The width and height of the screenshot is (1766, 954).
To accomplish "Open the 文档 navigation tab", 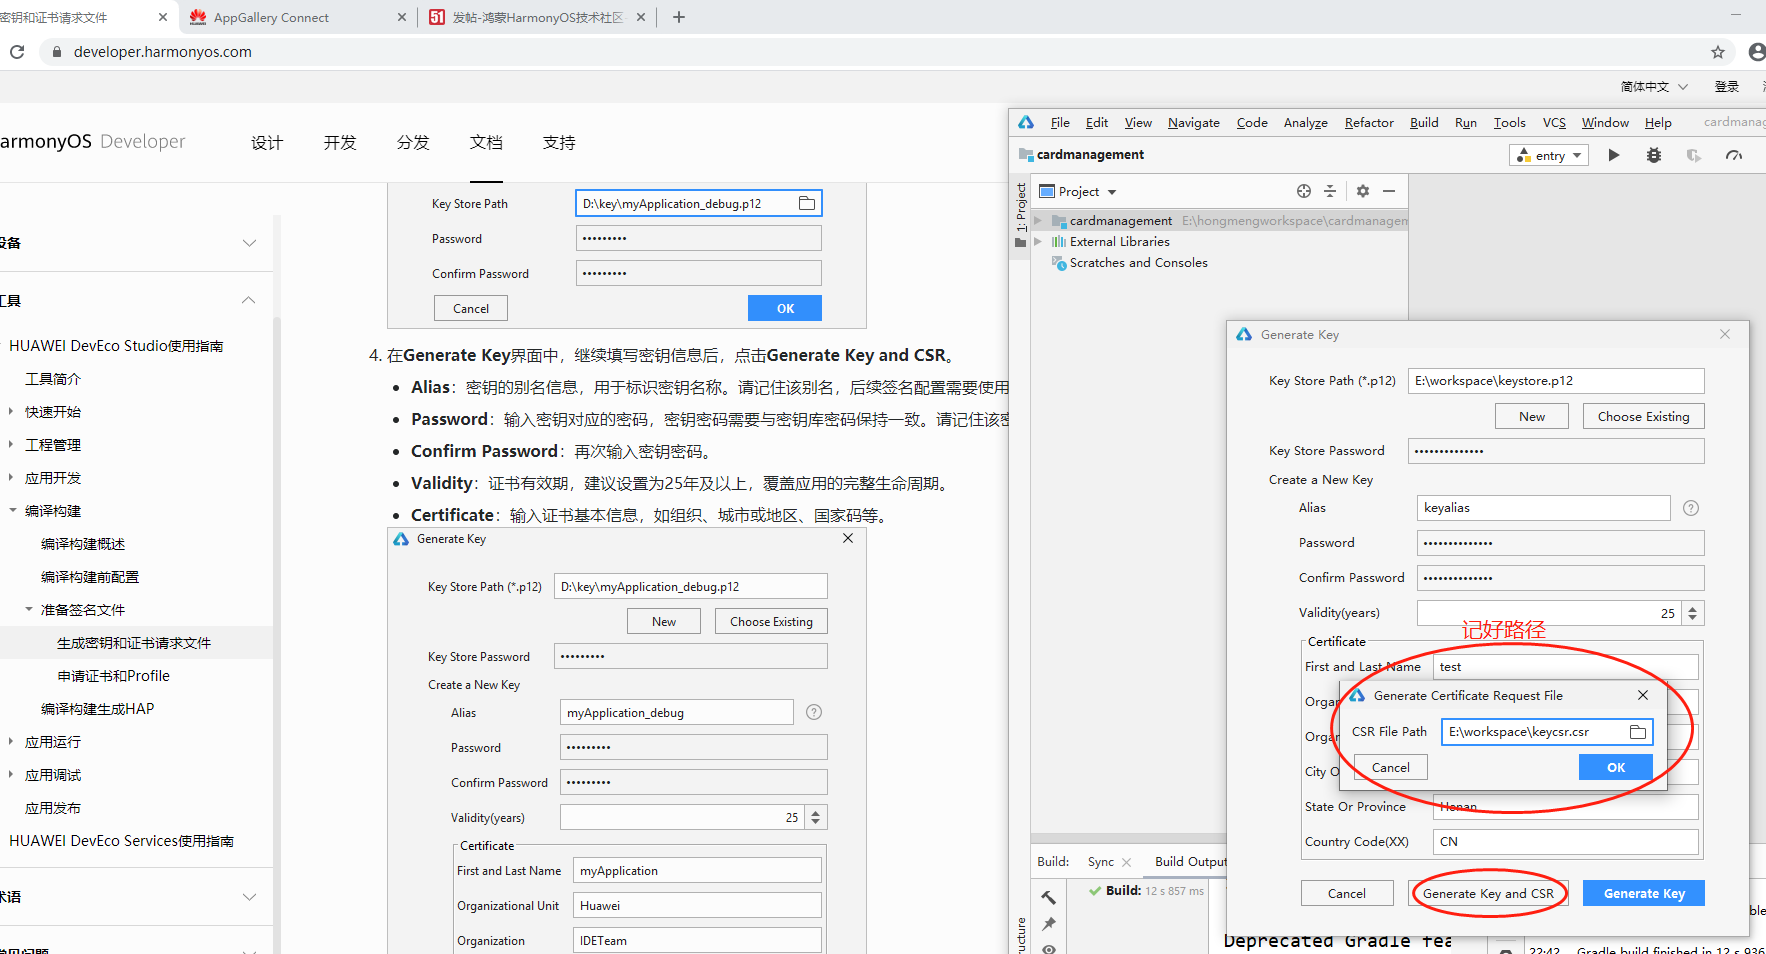I will point(486,143).
